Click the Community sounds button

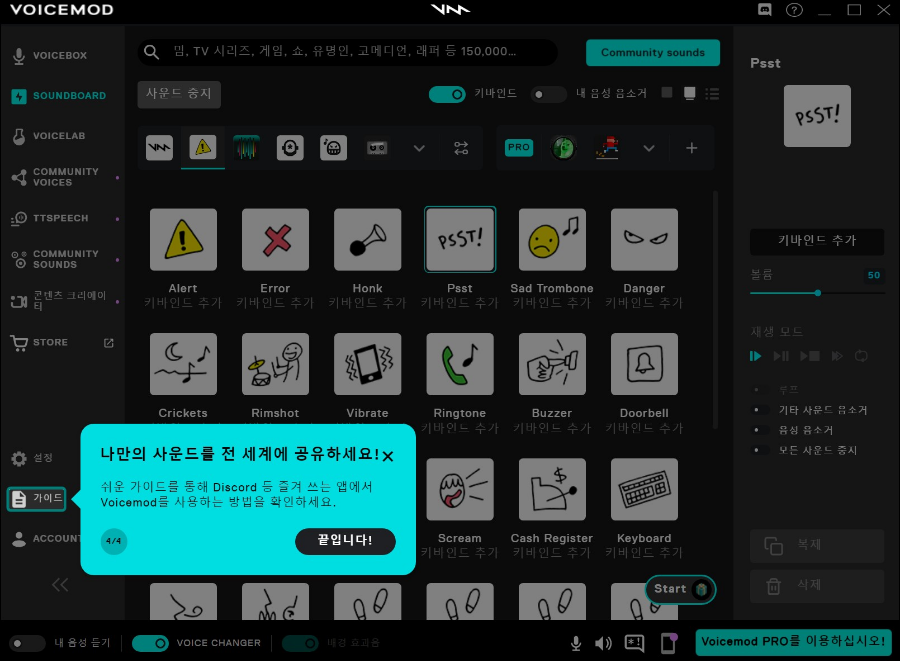tap(653, 53)
